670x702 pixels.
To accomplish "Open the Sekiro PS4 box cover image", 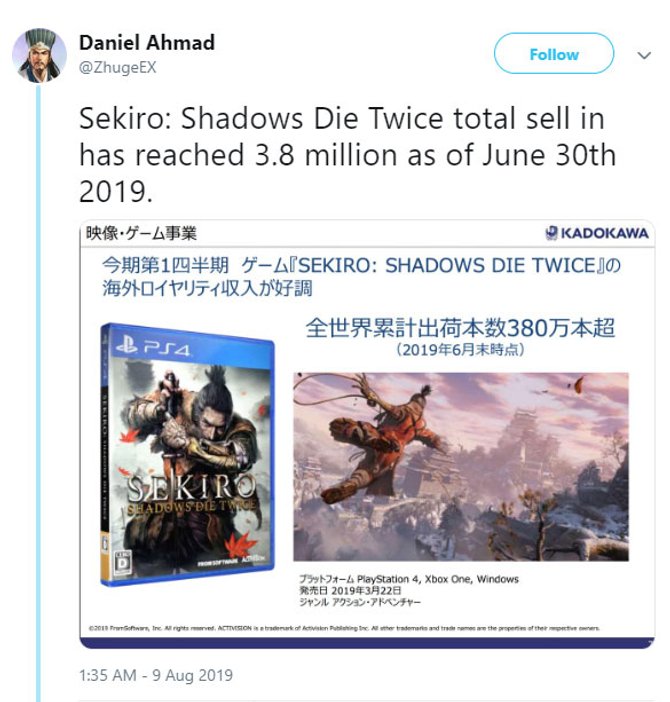I will pos(188,454).
